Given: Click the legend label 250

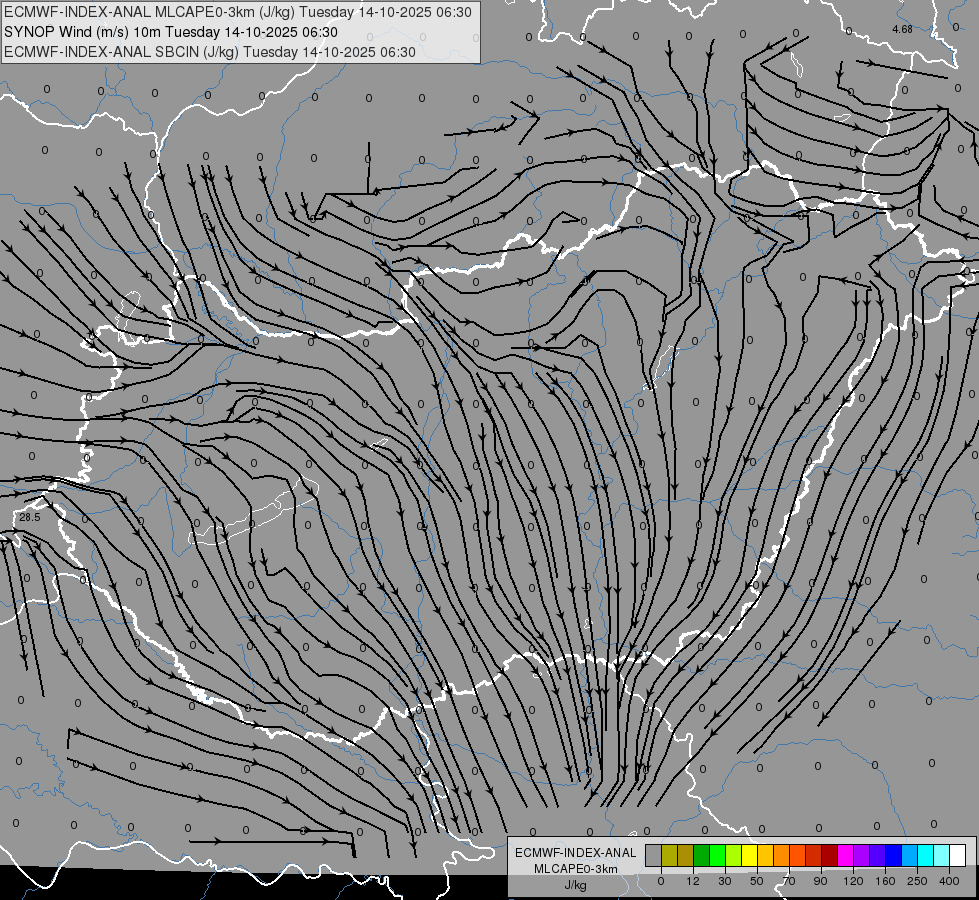Looking at the screenshot, I should point(917,881).
